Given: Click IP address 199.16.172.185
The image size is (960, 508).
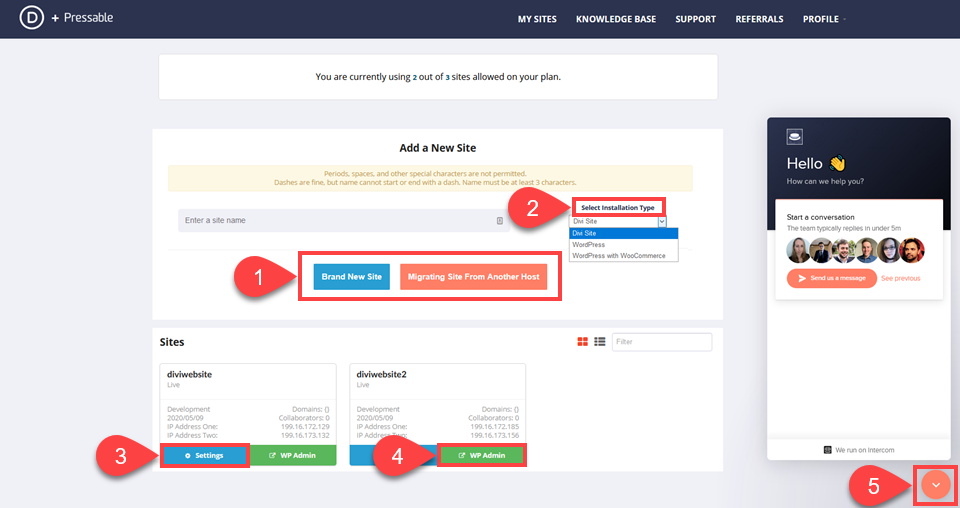Looking at the screenshot, I should point(494,427).
